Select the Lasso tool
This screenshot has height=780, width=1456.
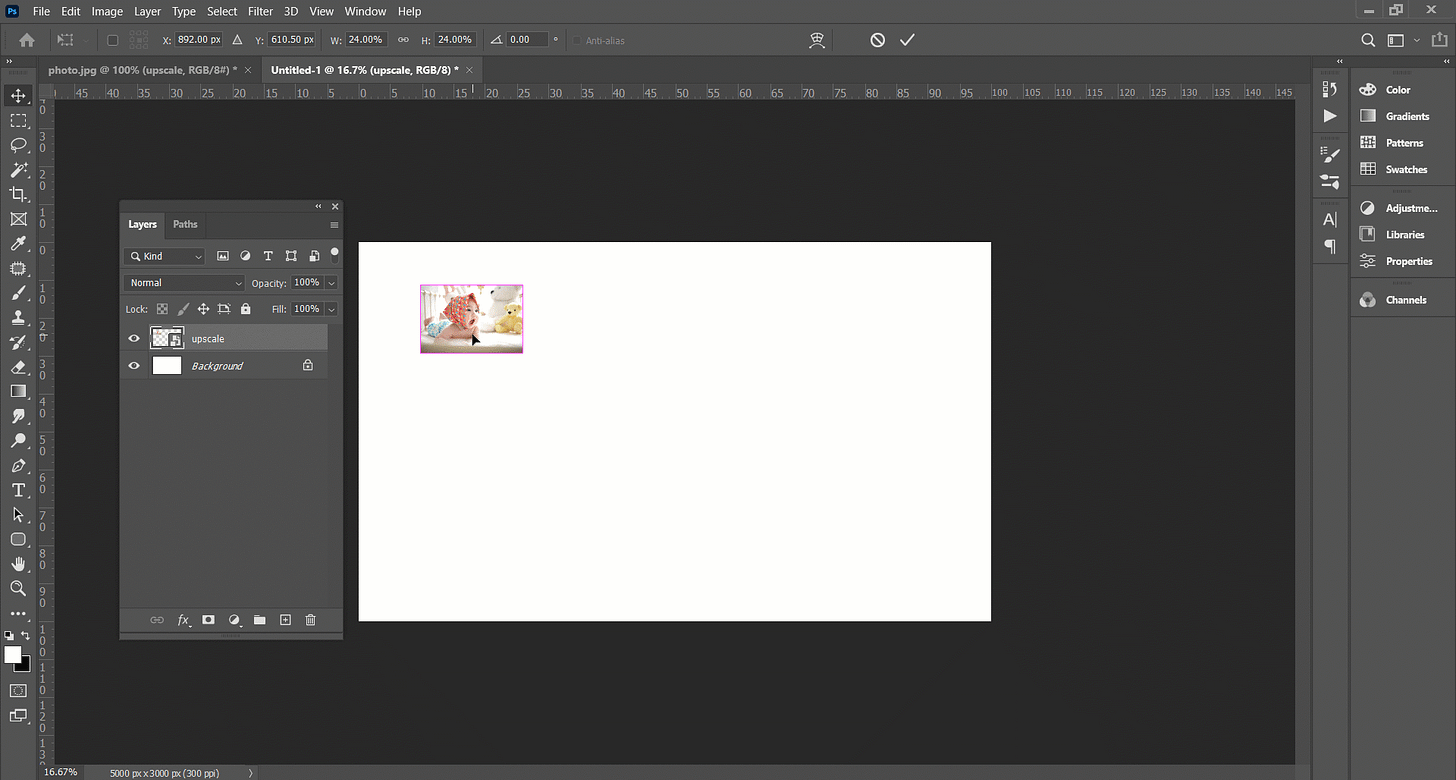[18, 145]
